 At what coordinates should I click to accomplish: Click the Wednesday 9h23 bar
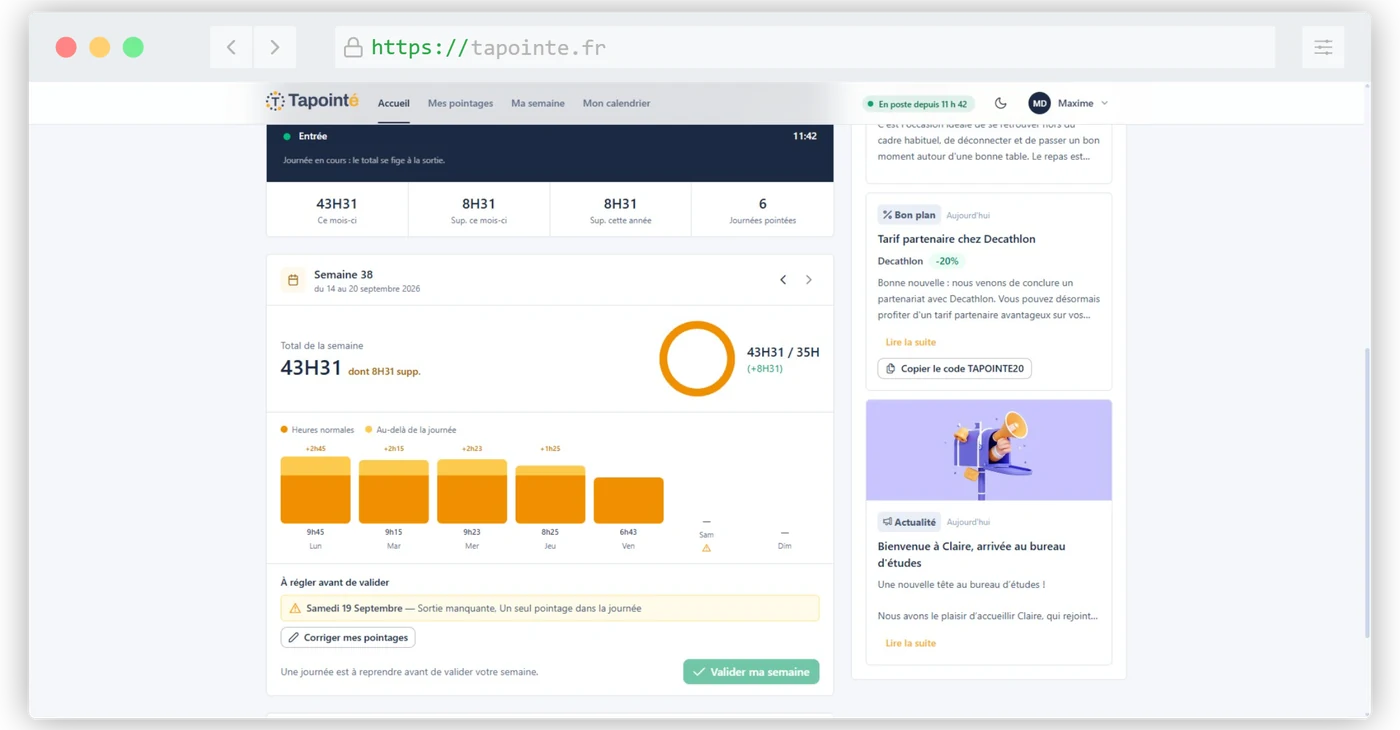coord(472,491)
